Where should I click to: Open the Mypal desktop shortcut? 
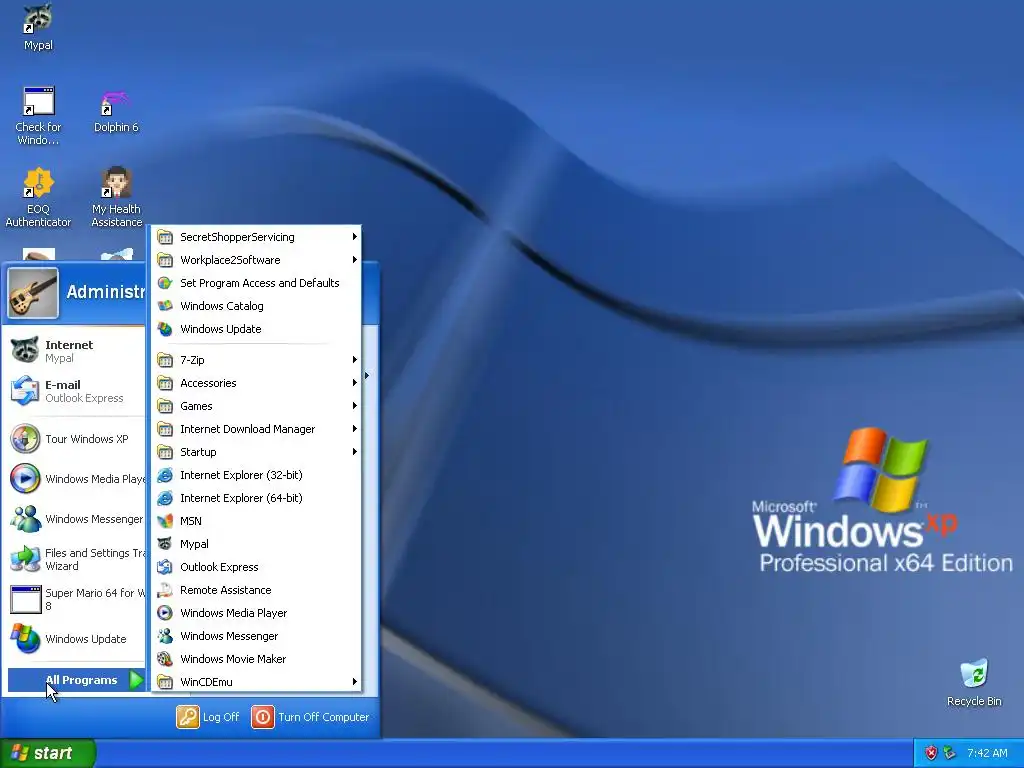38,27
